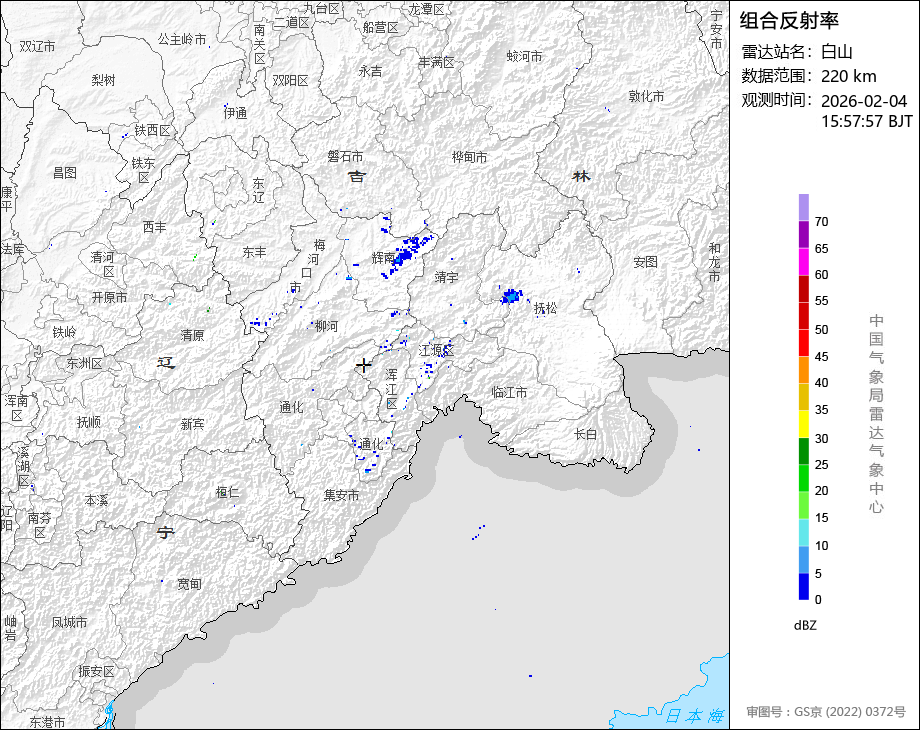Select the 双辽市 map label
Image resolution: width=920 pixels, height=730 pixels.
[x=37, y=46]
